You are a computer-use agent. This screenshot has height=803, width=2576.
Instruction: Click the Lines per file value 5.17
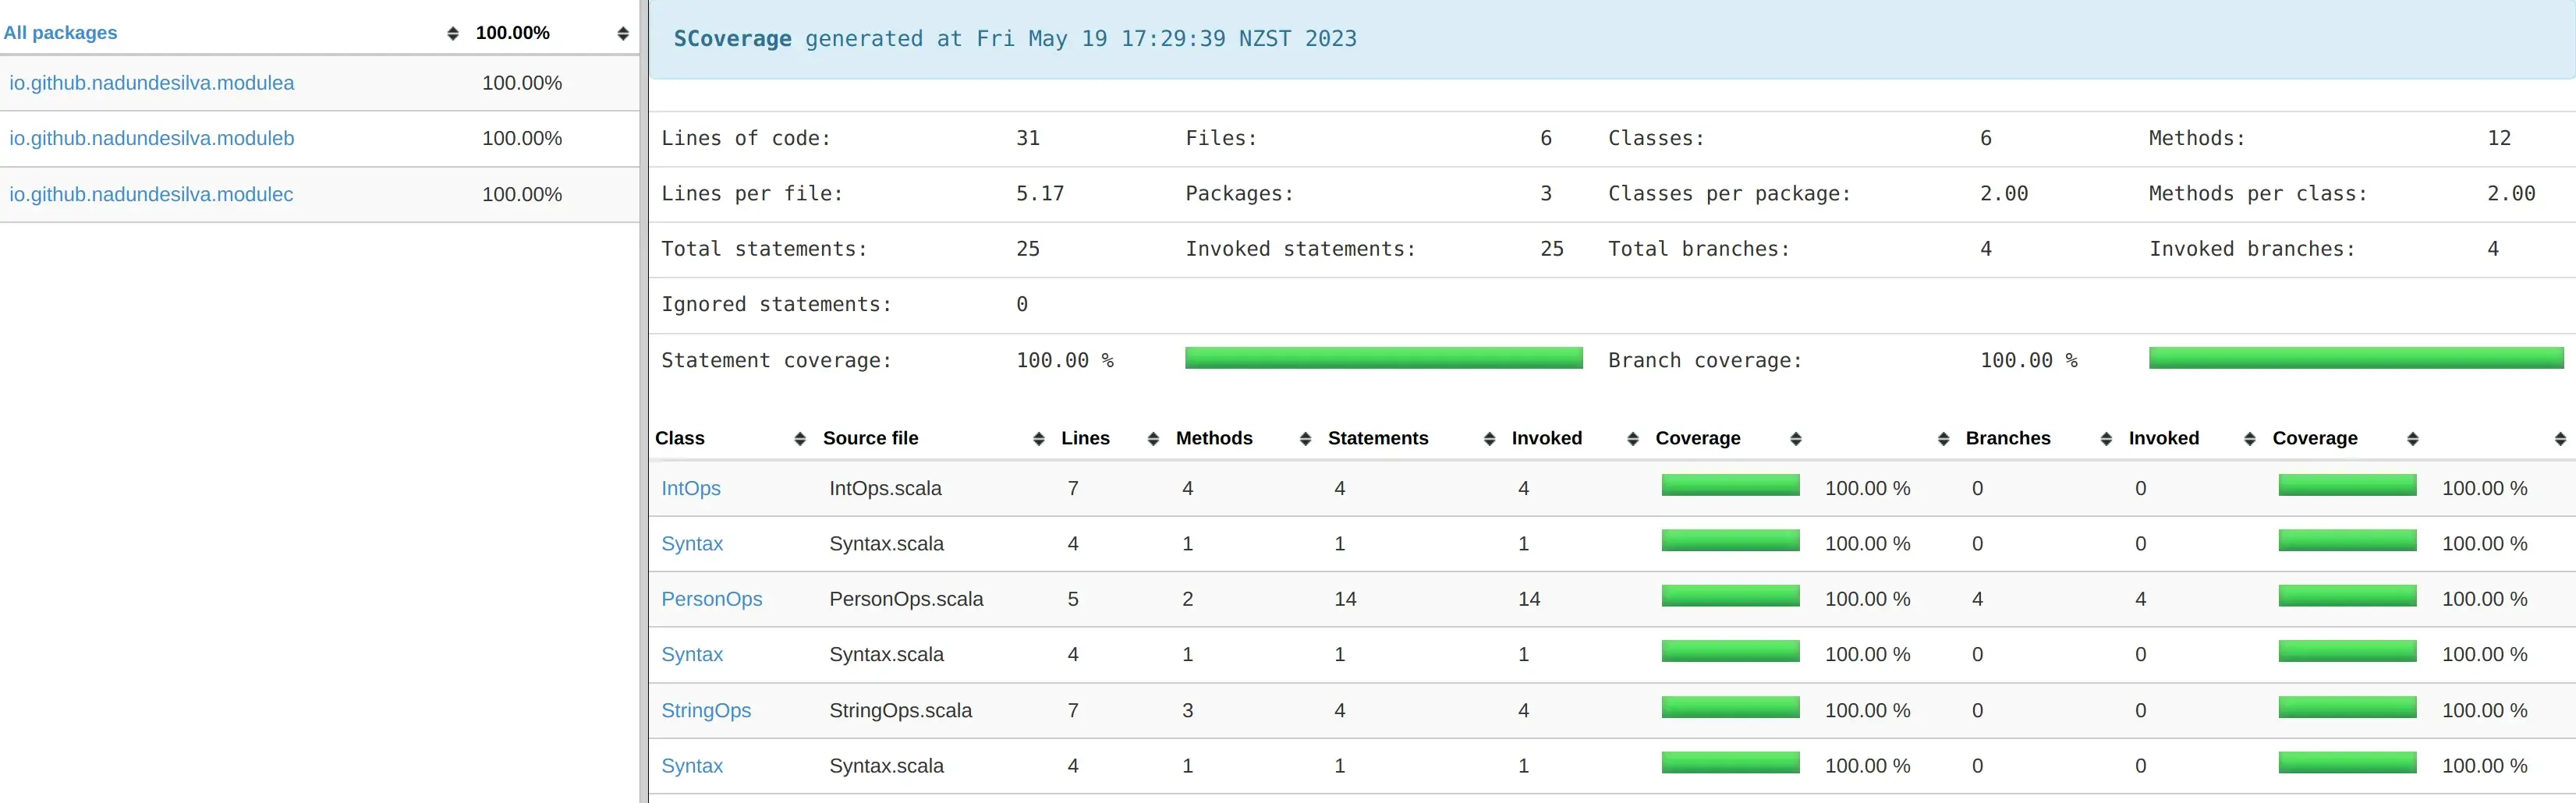point(1040,193)
